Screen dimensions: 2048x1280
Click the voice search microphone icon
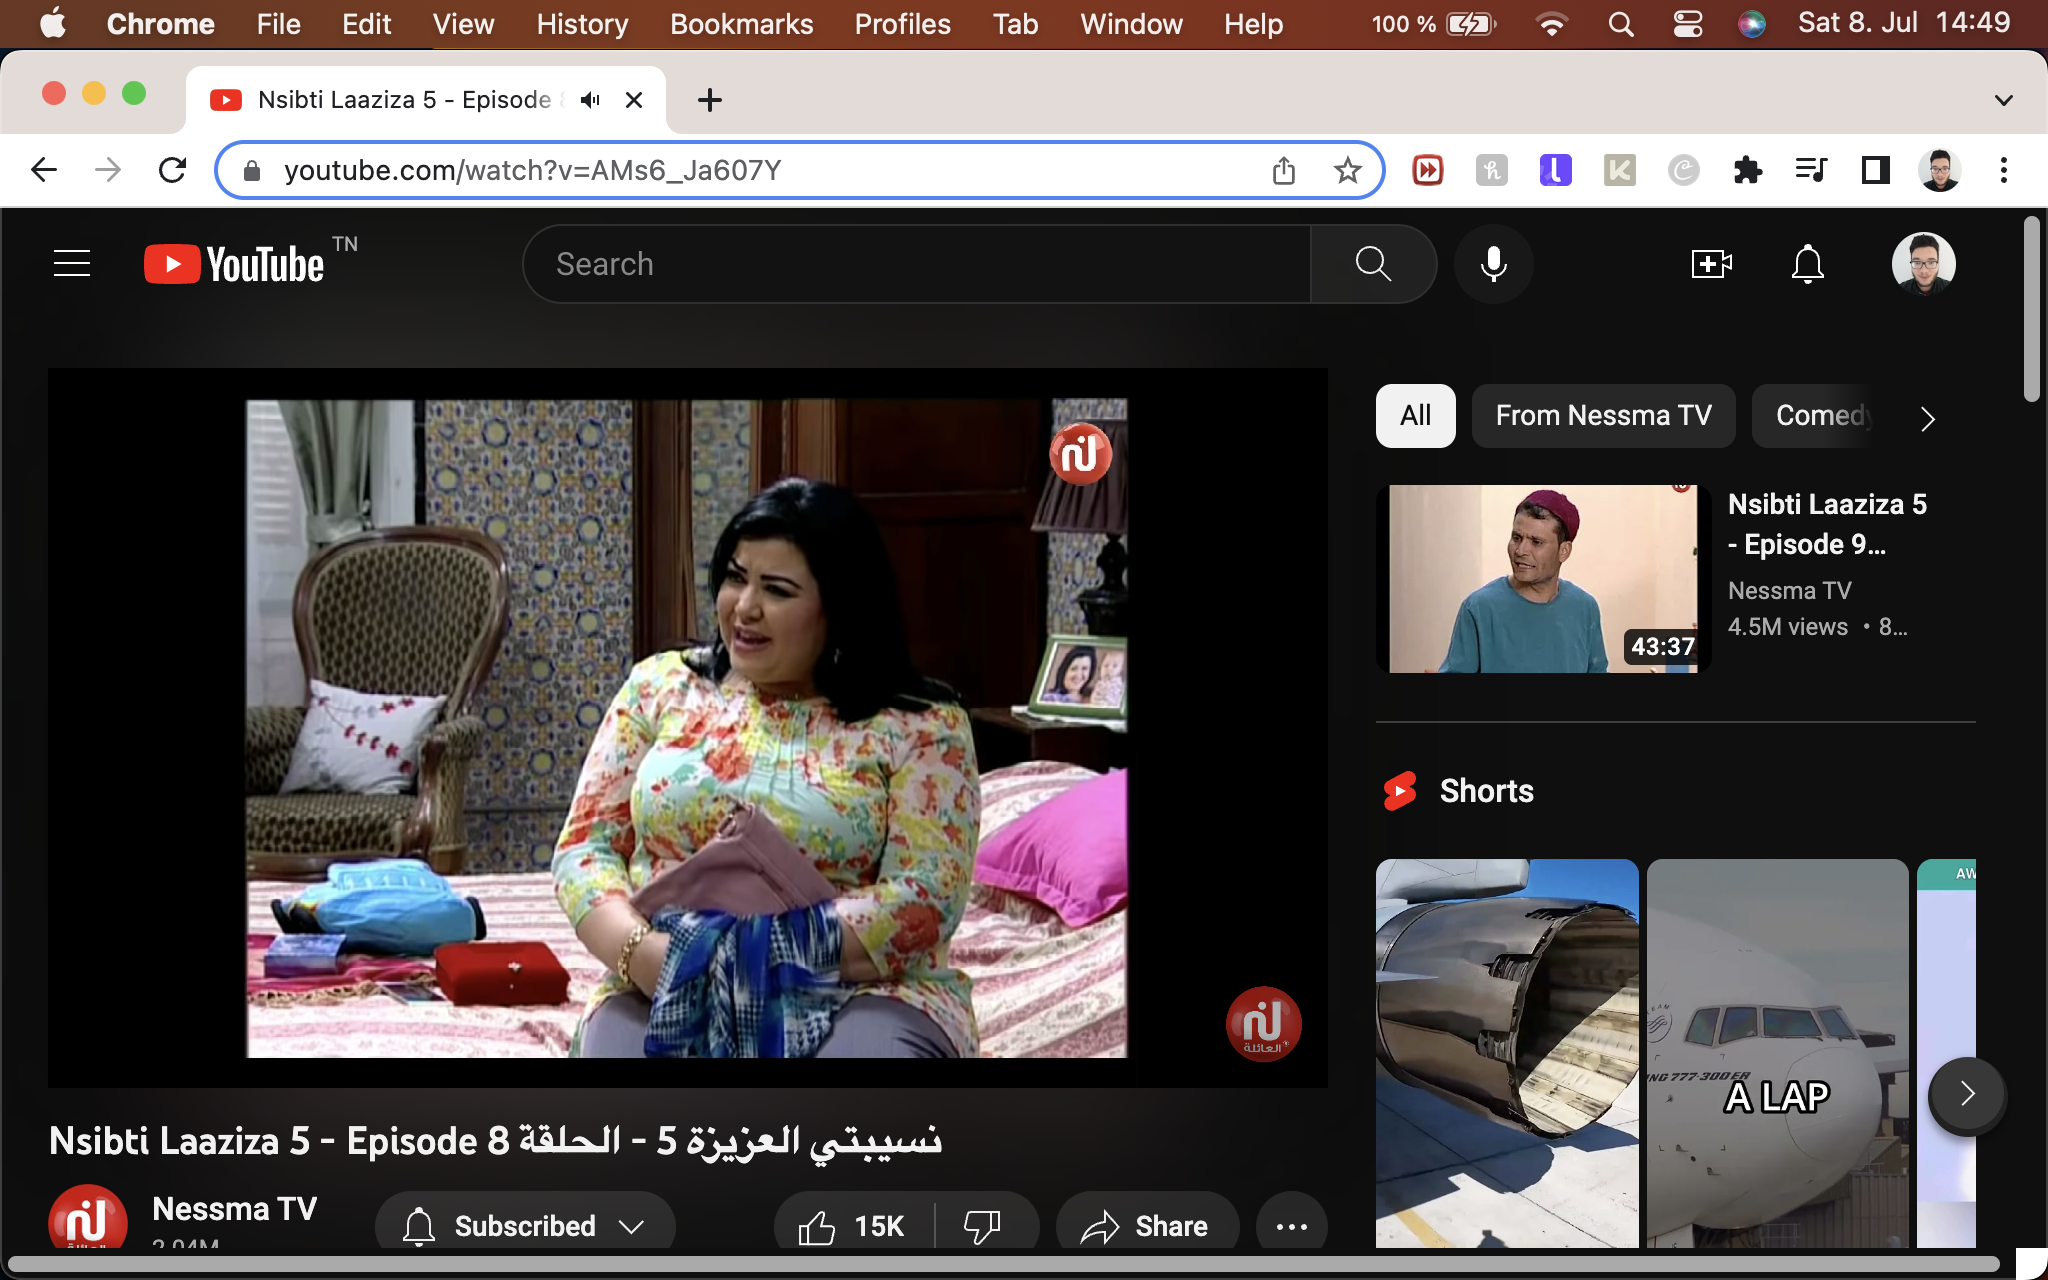pyautogui.click(x=1493, y=264)
